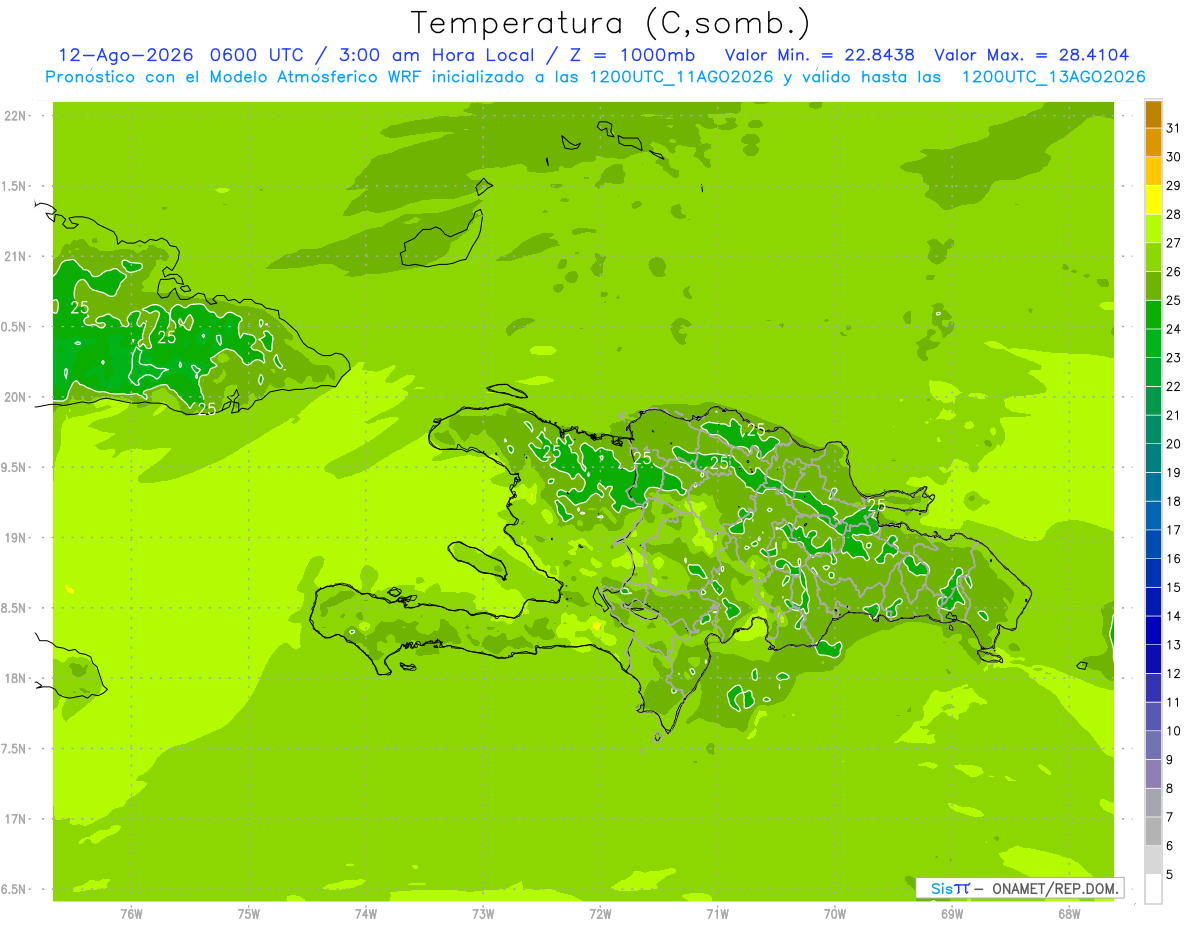The image size is (1200, 927).
Task: Click the Valor Max. = 28.4104 text
Action: [1032, 55]
